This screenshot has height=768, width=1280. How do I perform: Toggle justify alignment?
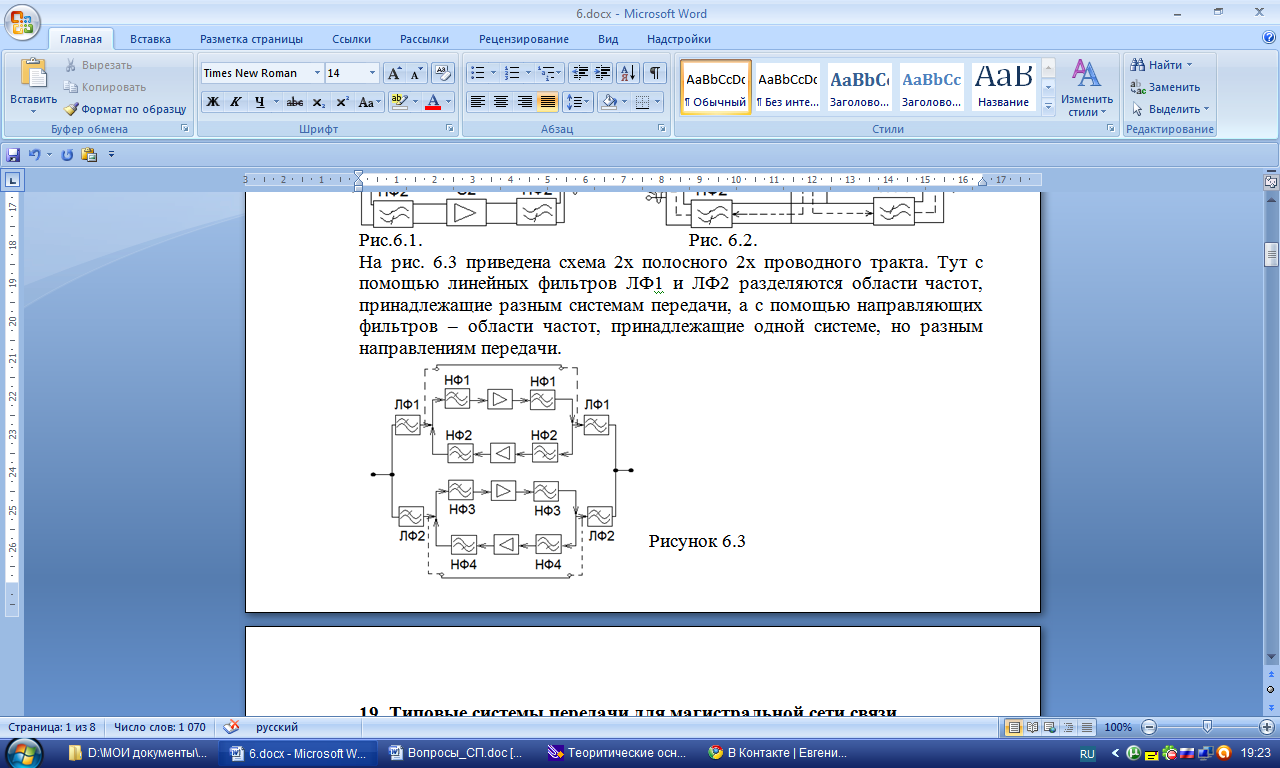click(x=547, y=102)
